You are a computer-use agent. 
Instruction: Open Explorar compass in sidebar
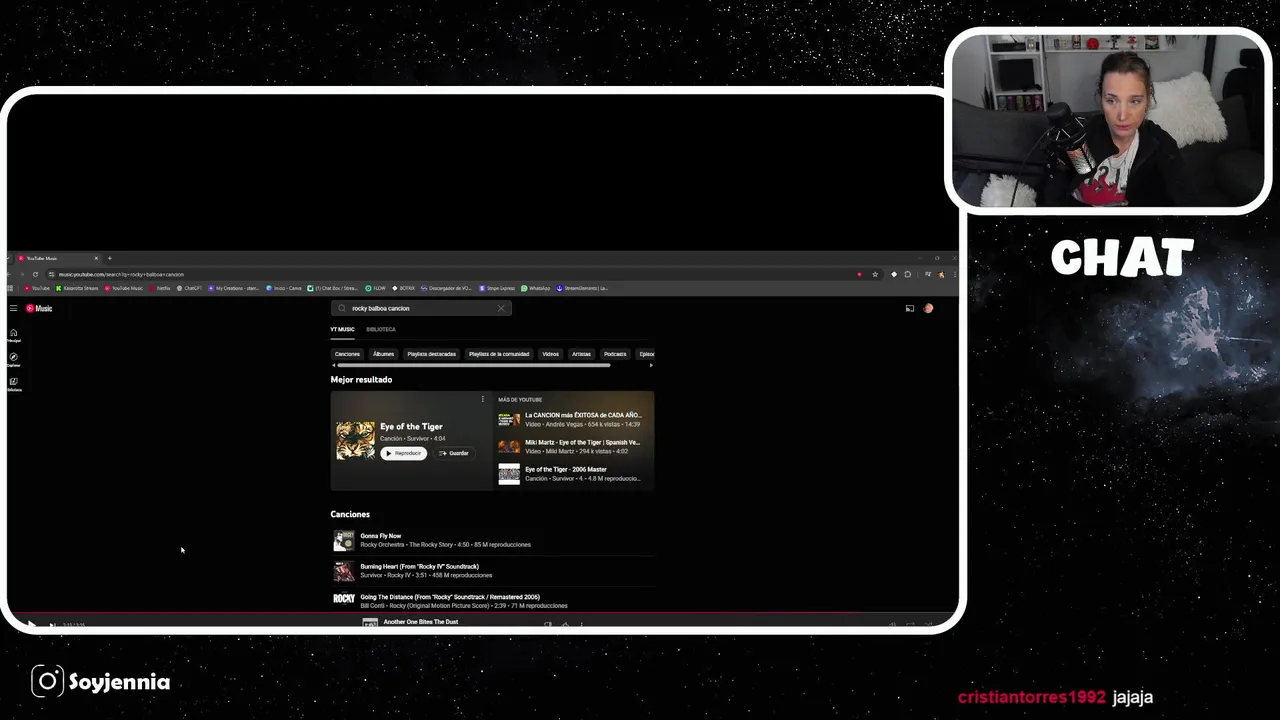tap(13, 358)
